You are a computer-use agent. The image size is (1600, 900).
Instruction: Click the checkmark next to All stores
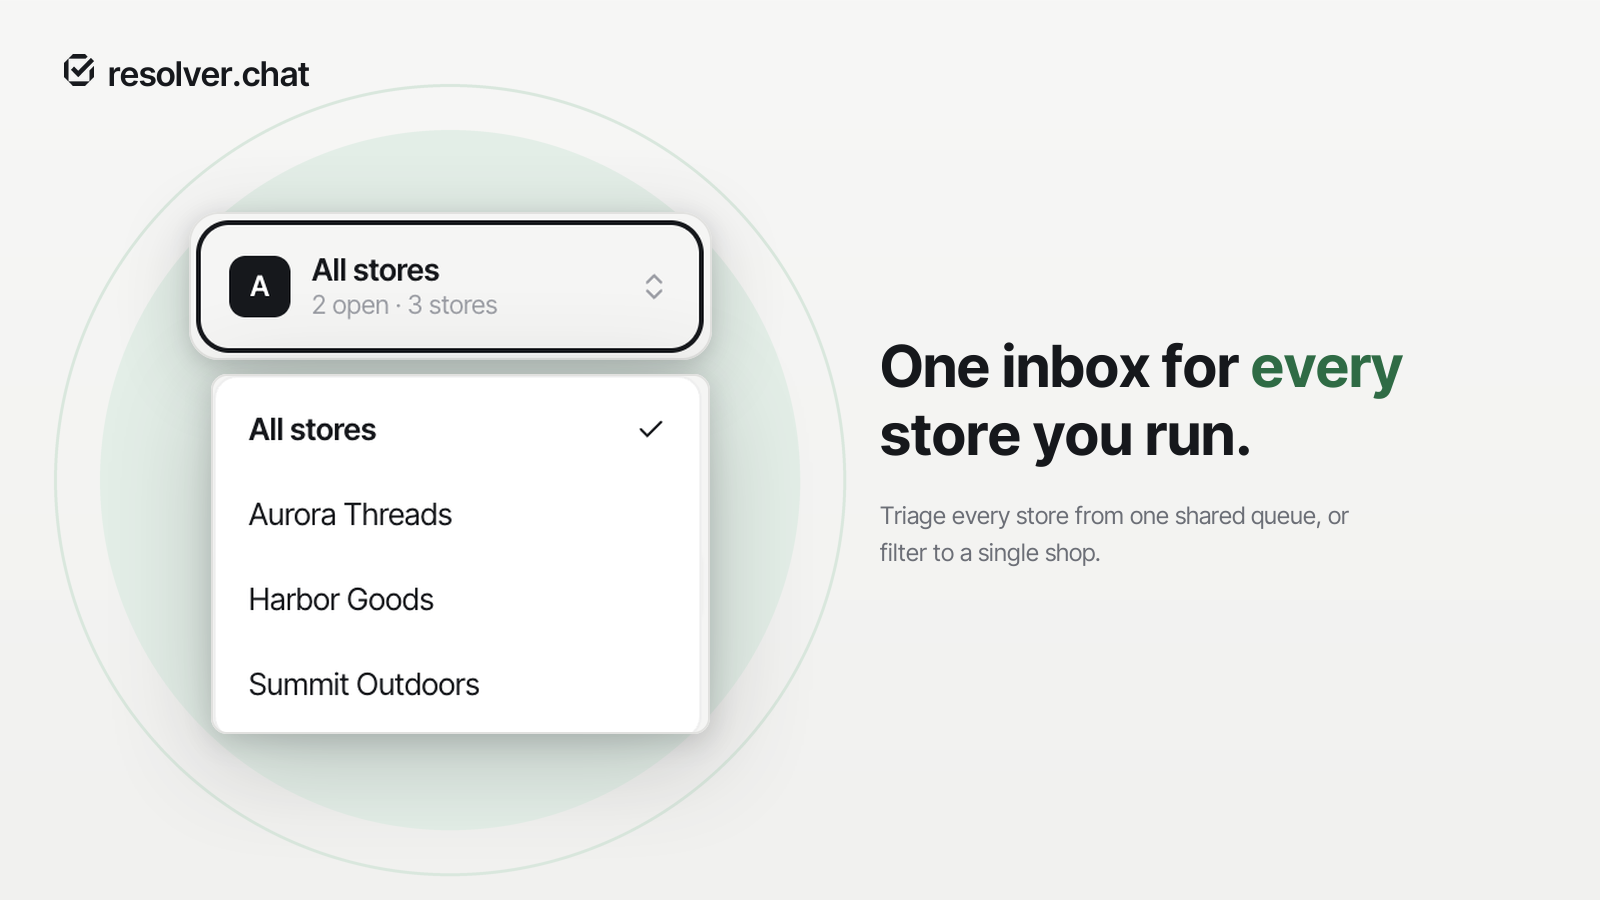pyautogui.click(x=651, y=429)
